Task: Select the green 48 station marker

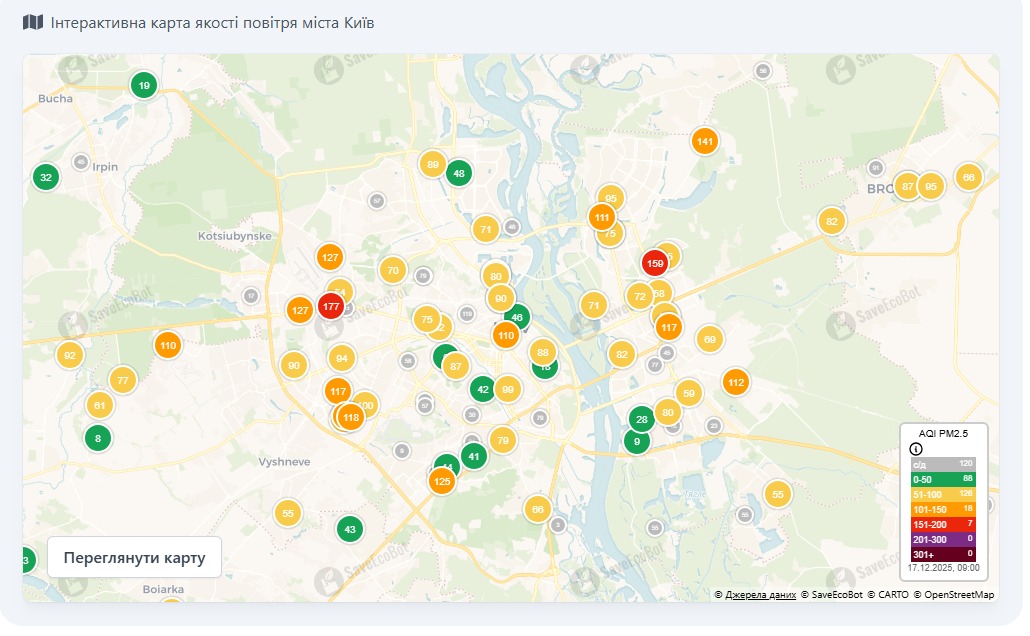Action: click(458, 174)
